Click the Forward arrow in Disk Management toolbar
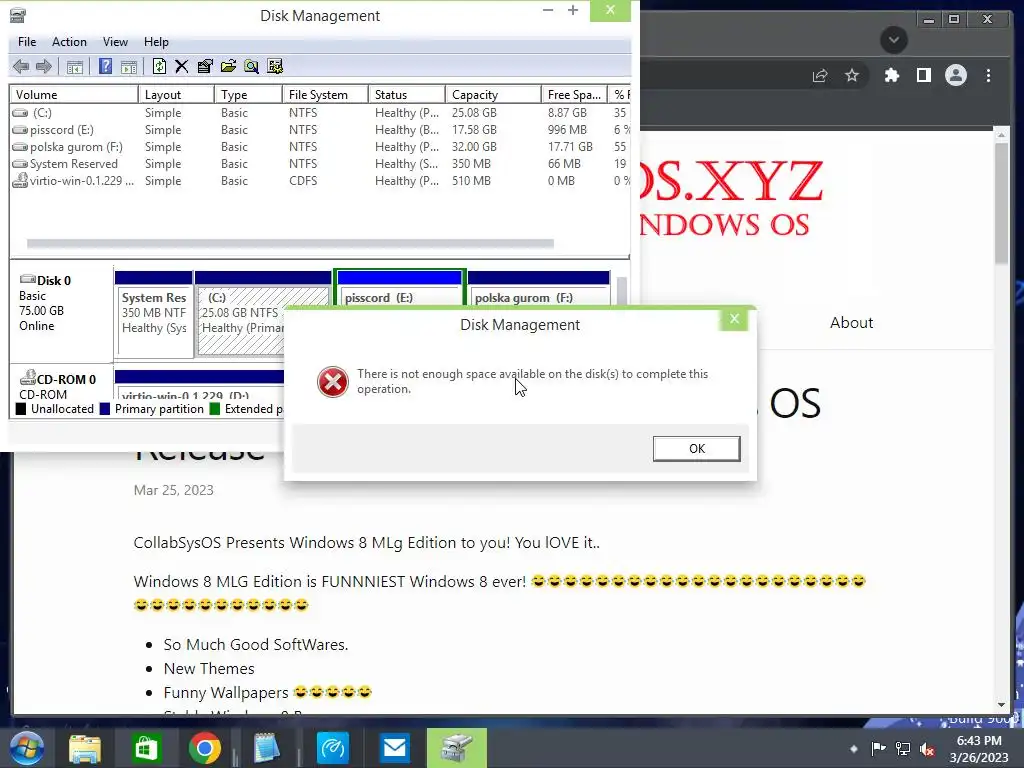Screen dimensions: 1024x768 [x=44, y=66]
